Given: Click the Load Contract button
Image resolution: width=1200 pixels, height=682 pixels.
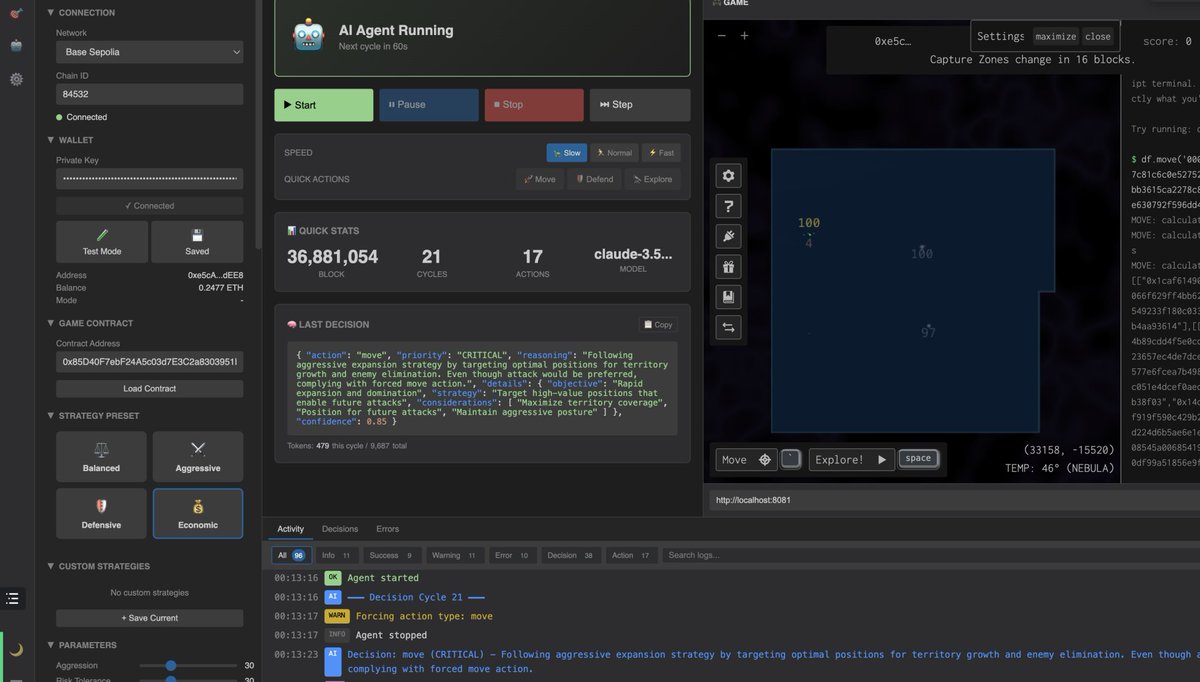Looking at the screenshot, I should coord(149,389).
